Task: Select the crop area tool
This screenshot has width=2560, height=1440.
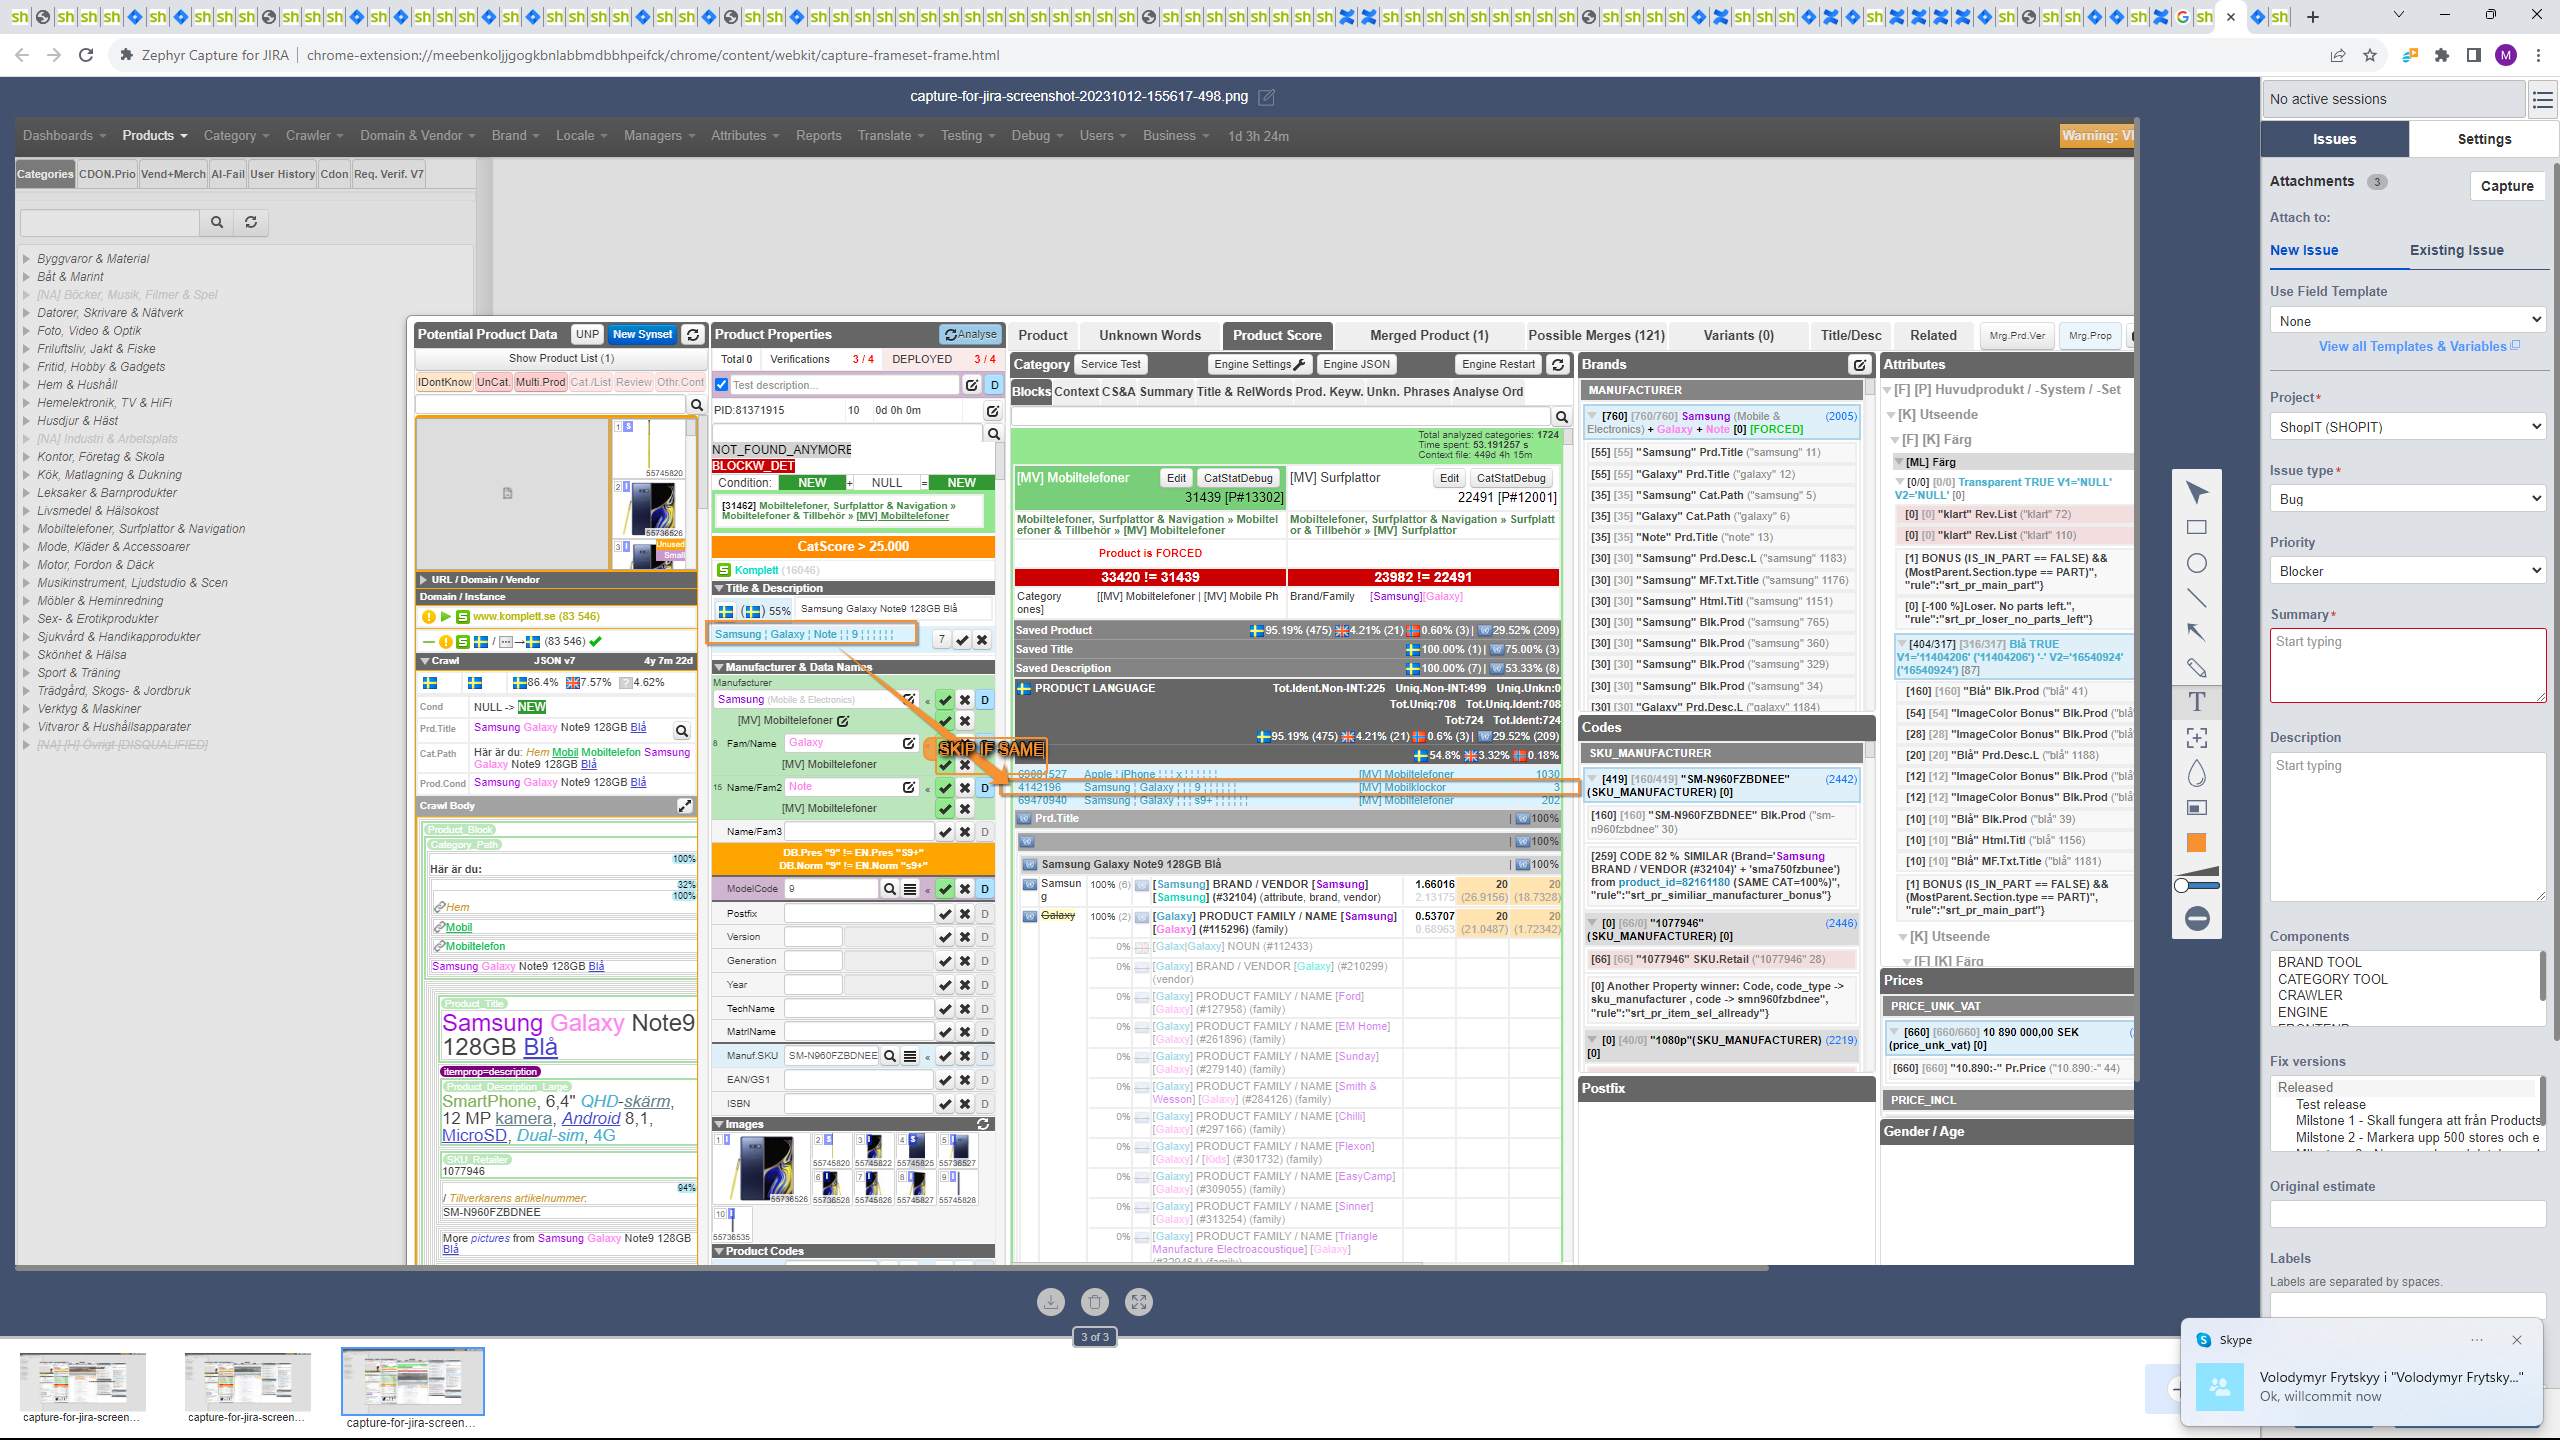Action: click(x=2196, y=738)
